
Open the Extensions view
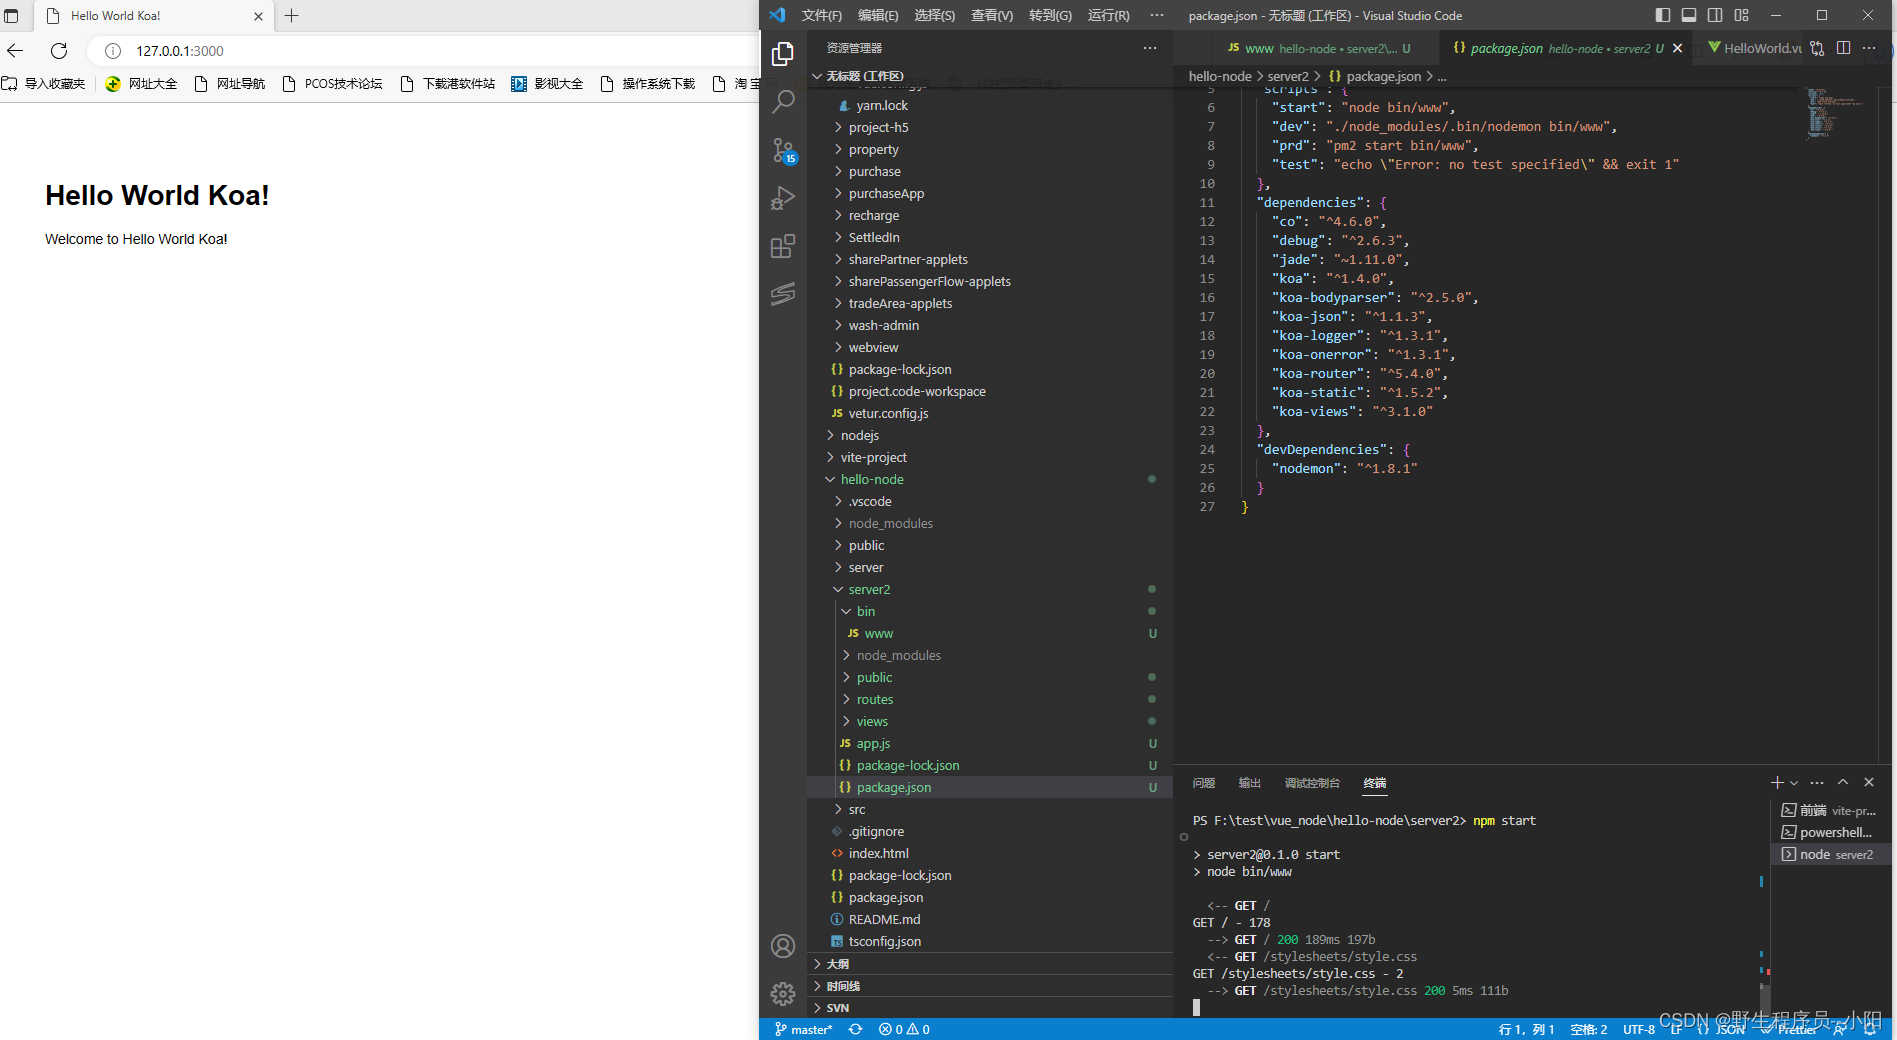(783, 246)
